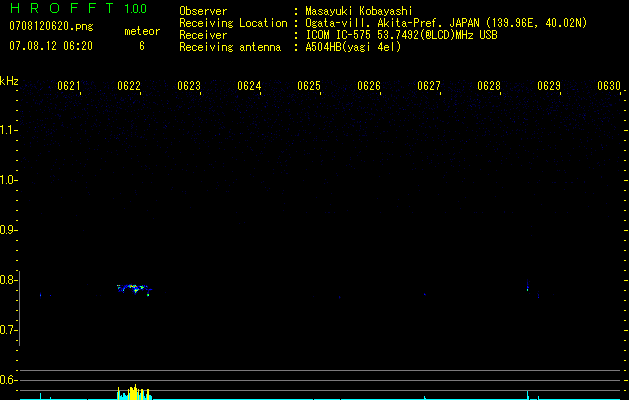Click the "Receiver" field label
This screenshot has height=400, width=629.
coord(203,35)
